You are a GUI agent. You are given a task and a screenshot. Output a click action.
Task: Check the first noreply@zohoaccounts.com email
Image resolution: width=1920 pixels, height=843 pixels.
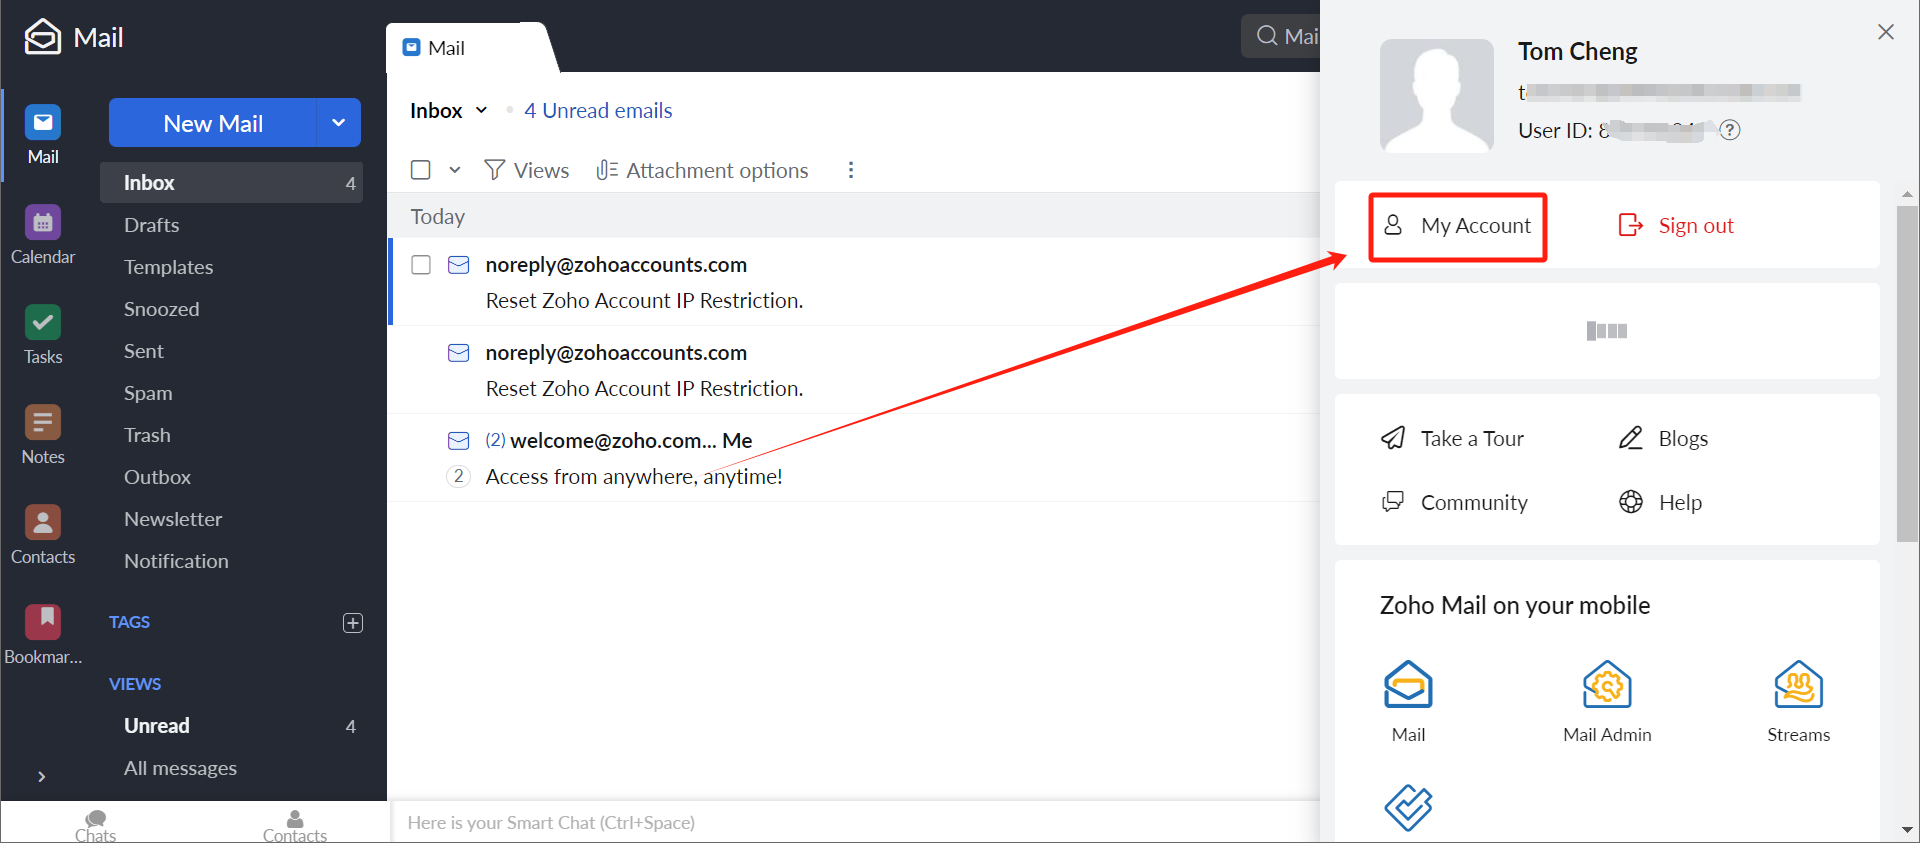pyautogui.click(x=421, y=265)
